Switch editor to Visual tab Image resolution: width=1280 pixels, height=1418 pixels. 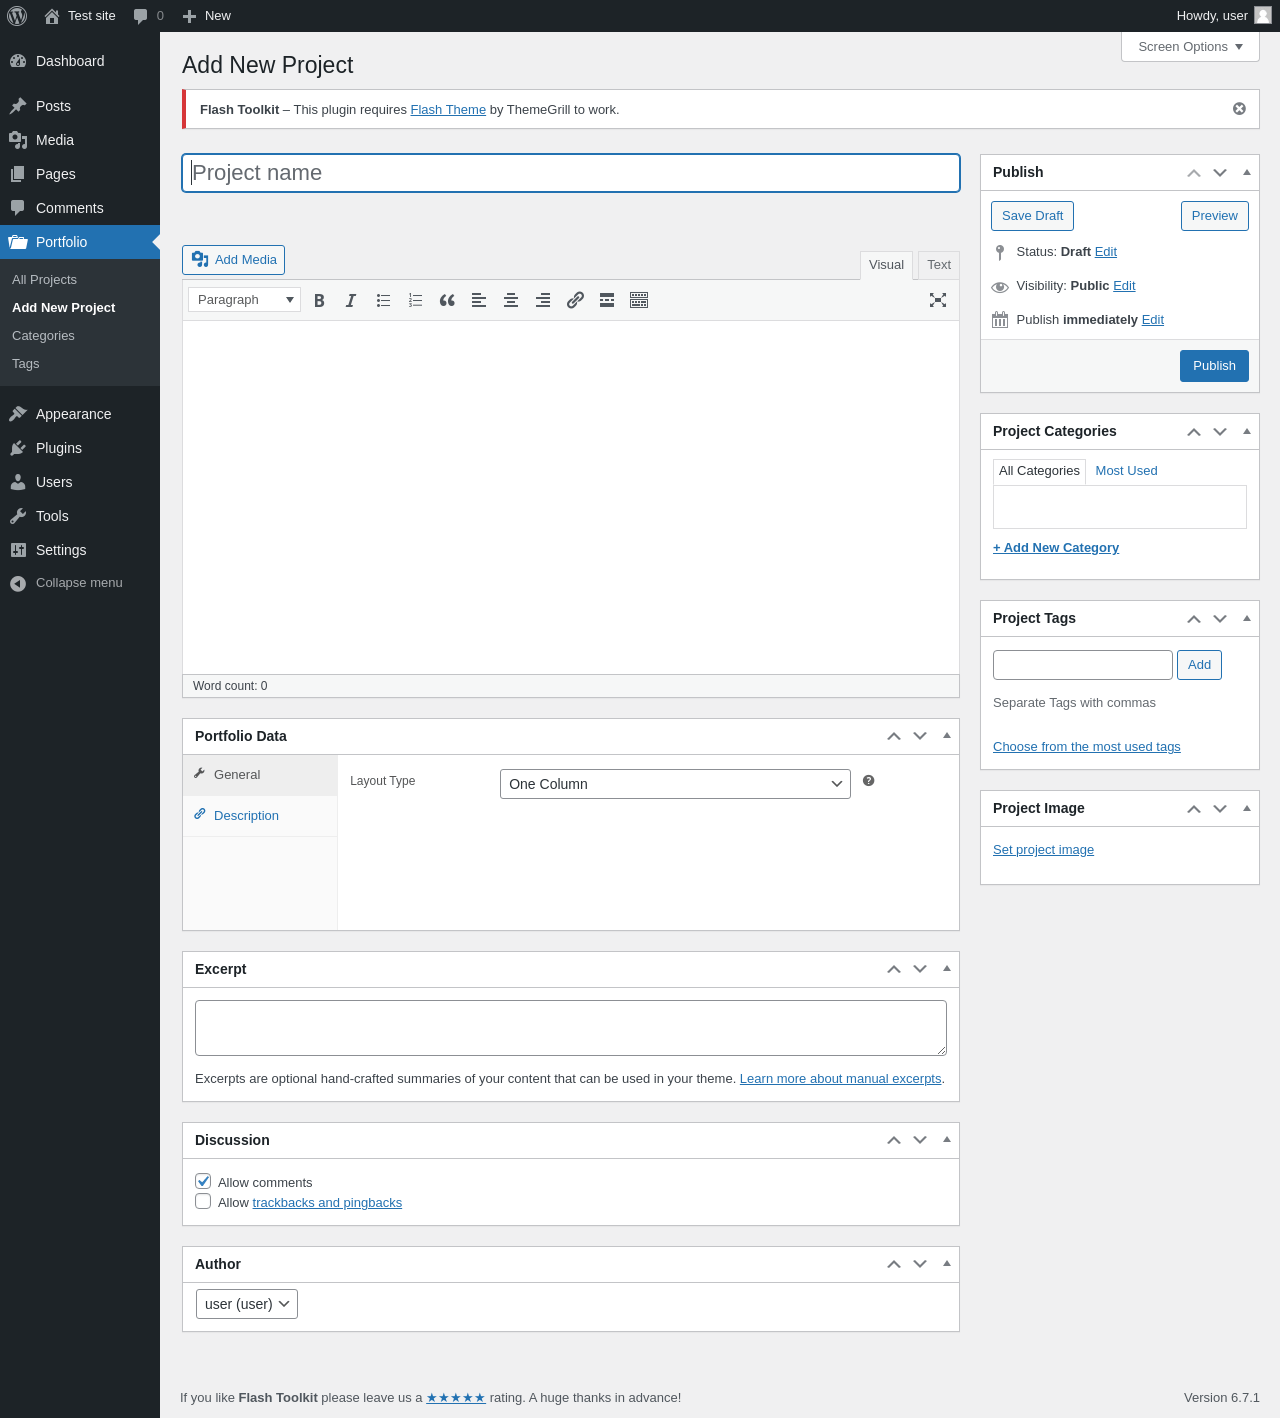click(x=886, y=265)
